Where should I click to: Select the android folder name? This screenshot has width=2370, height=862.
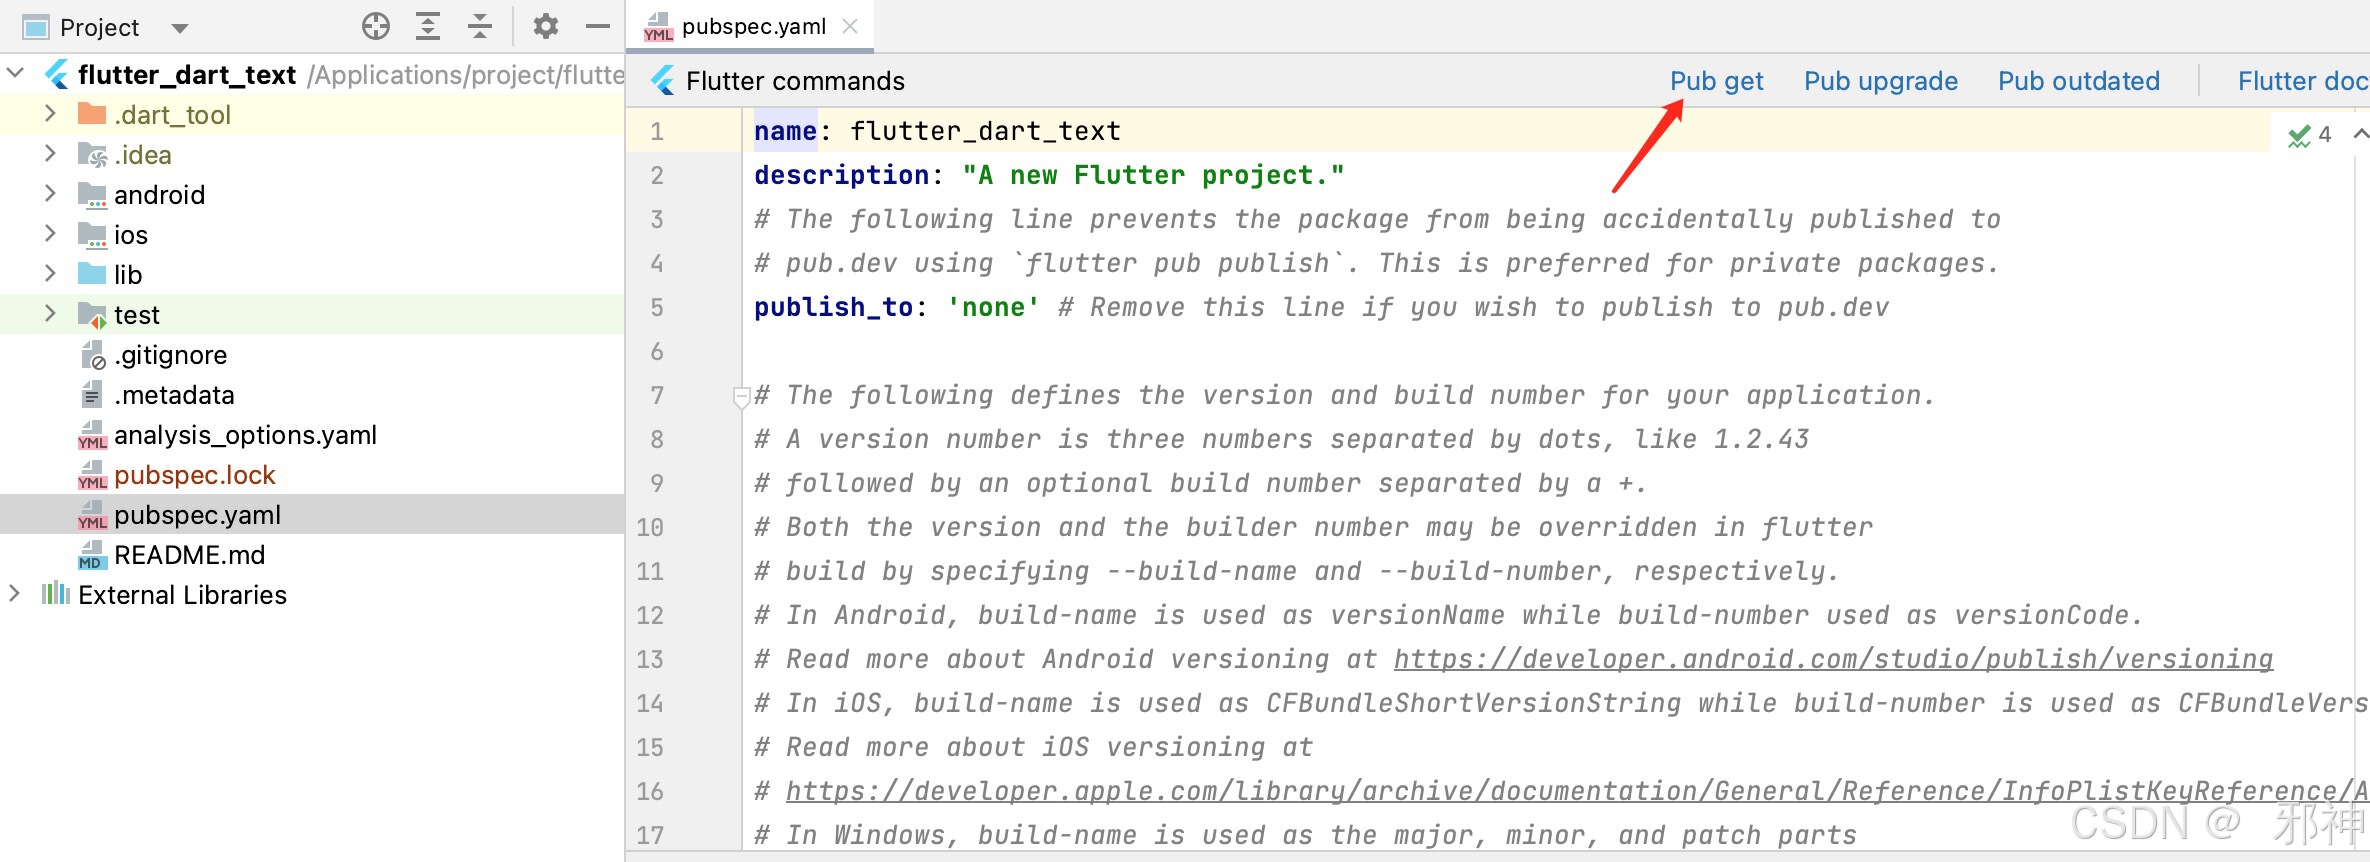point(159,195)
